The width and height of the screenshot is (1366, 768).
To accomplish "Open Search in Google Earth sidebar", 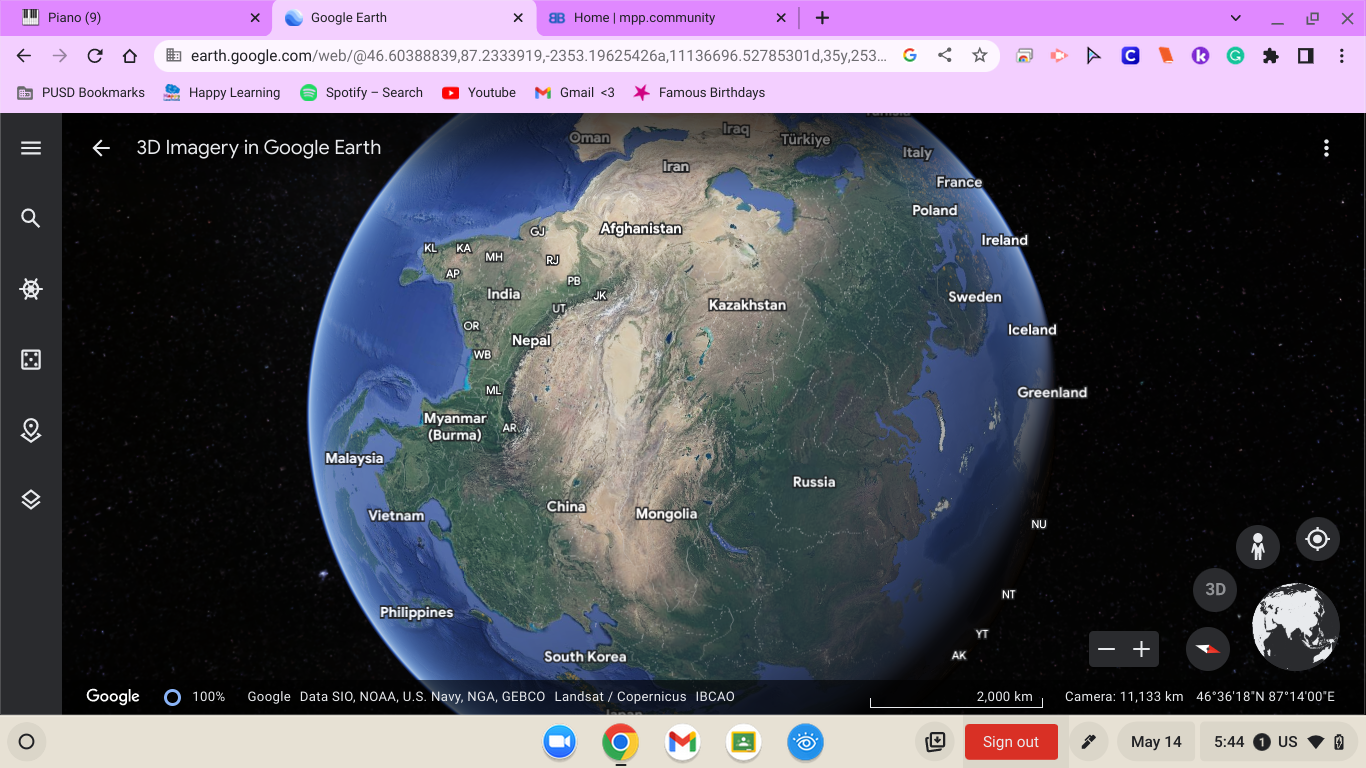I will (x=31, y=218).
